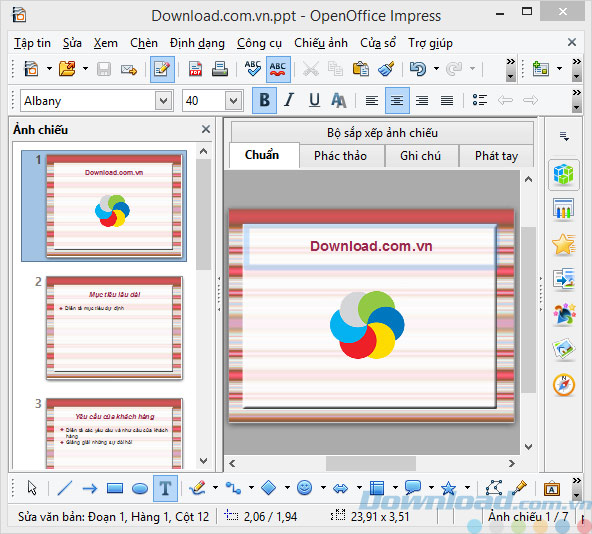The image size is (592, 534).
Task: Open the Trợ giúp menu
Action: point(430,43)
